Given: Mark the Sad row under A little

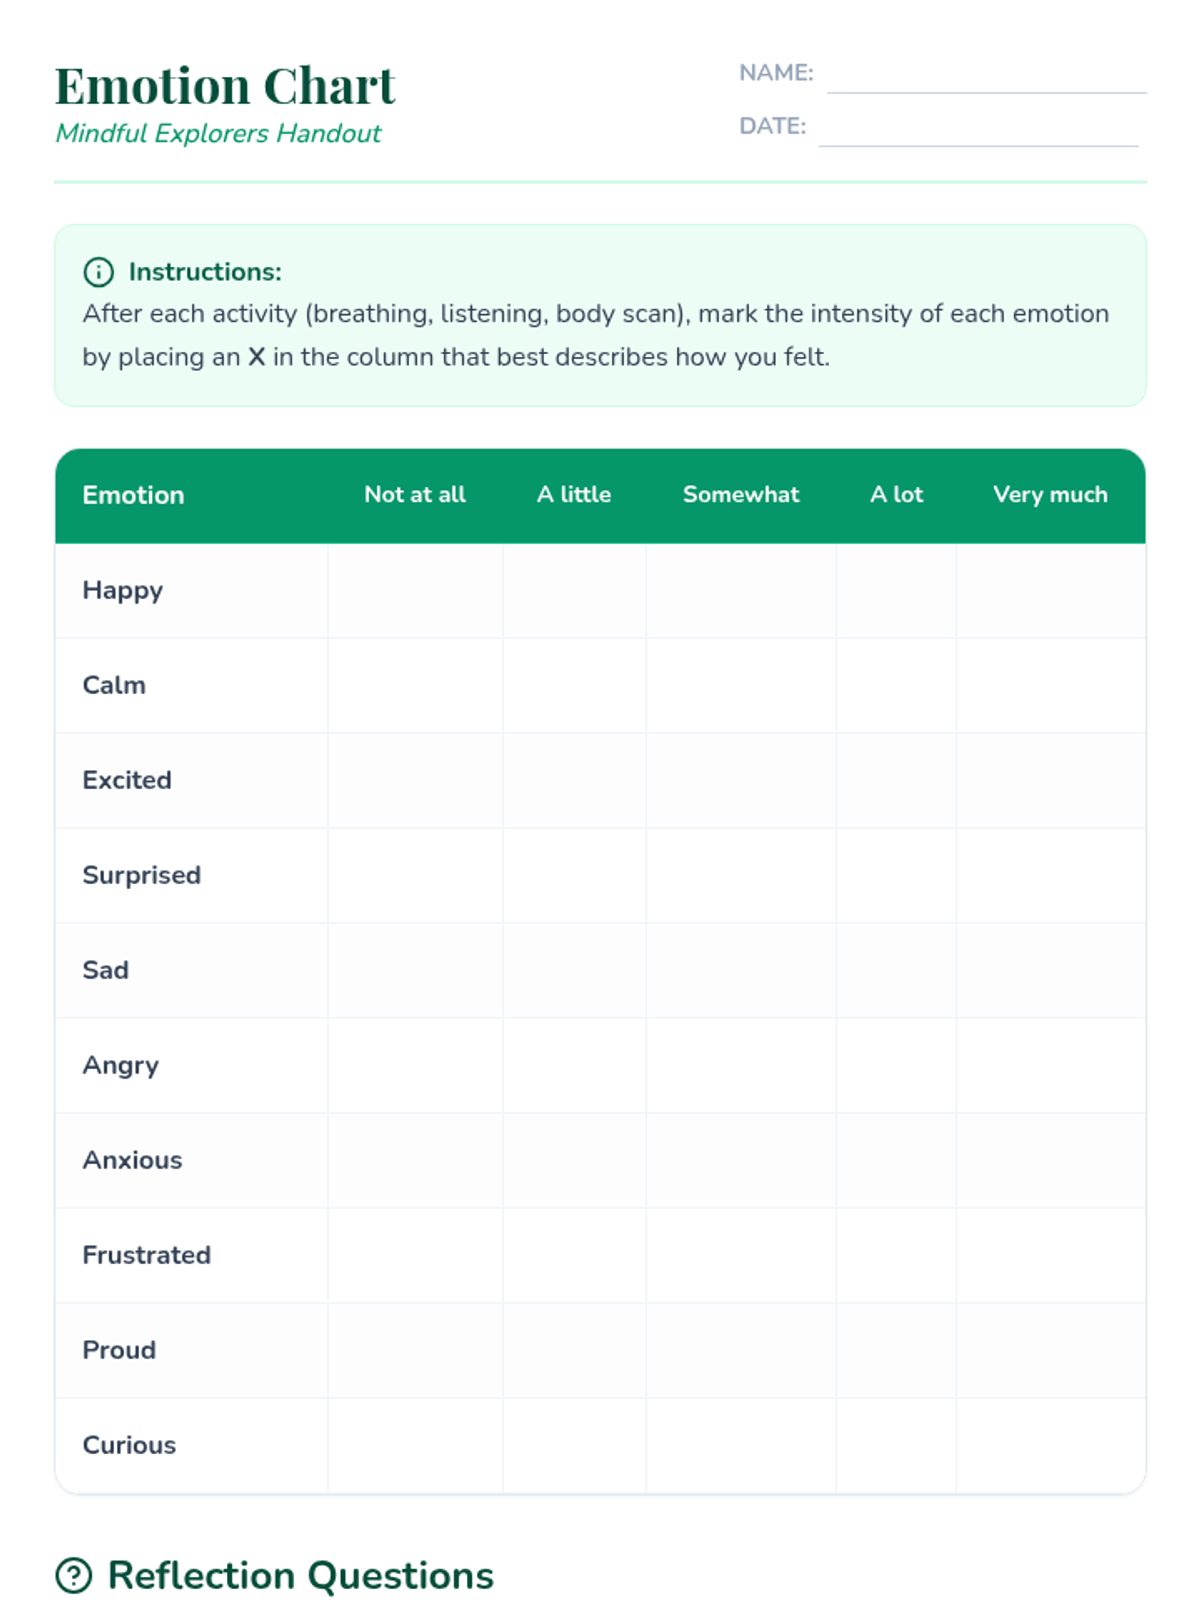Looking at the screenshot, I should tap(574, 971).
